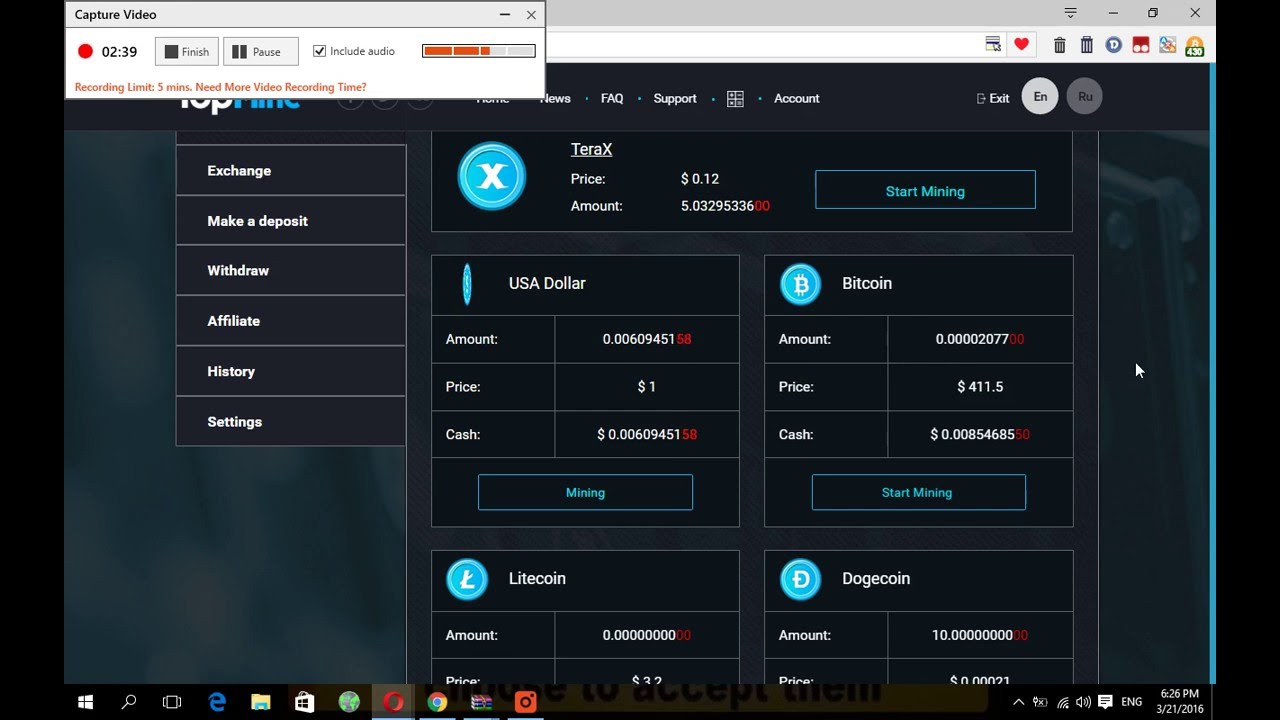Image resolution: width=1280 pixels, height=720 pixels.
Task: Open Withdraw in the sidebar
Action: [291, 271]
